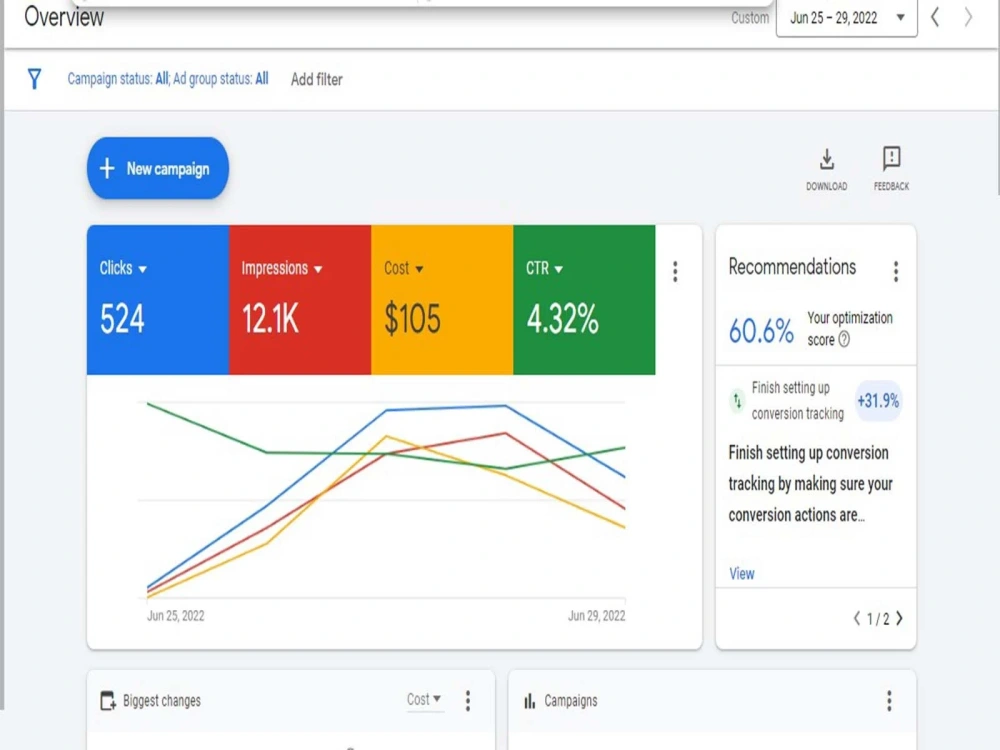1000x750 pixels.
Task: Download the overview report
Action: (827, 169)
